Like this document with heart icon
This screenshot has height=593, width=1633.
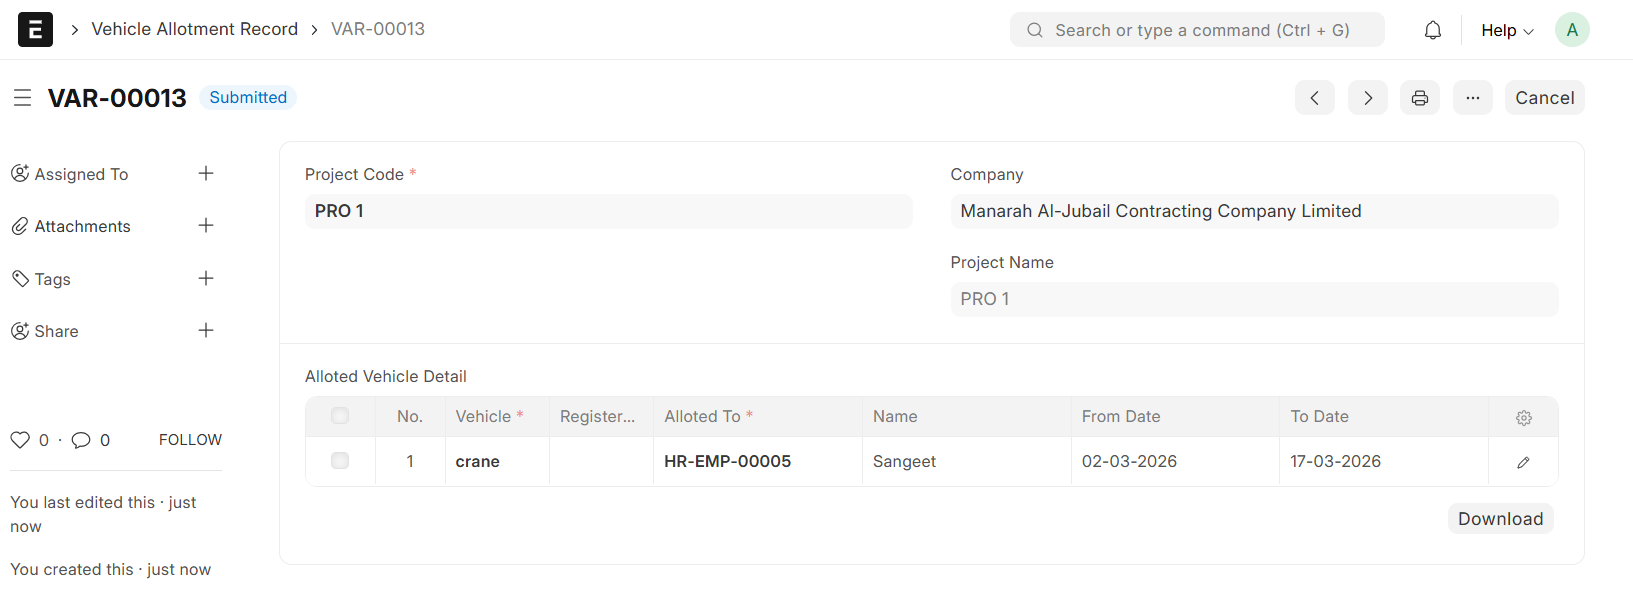(20, 440)
